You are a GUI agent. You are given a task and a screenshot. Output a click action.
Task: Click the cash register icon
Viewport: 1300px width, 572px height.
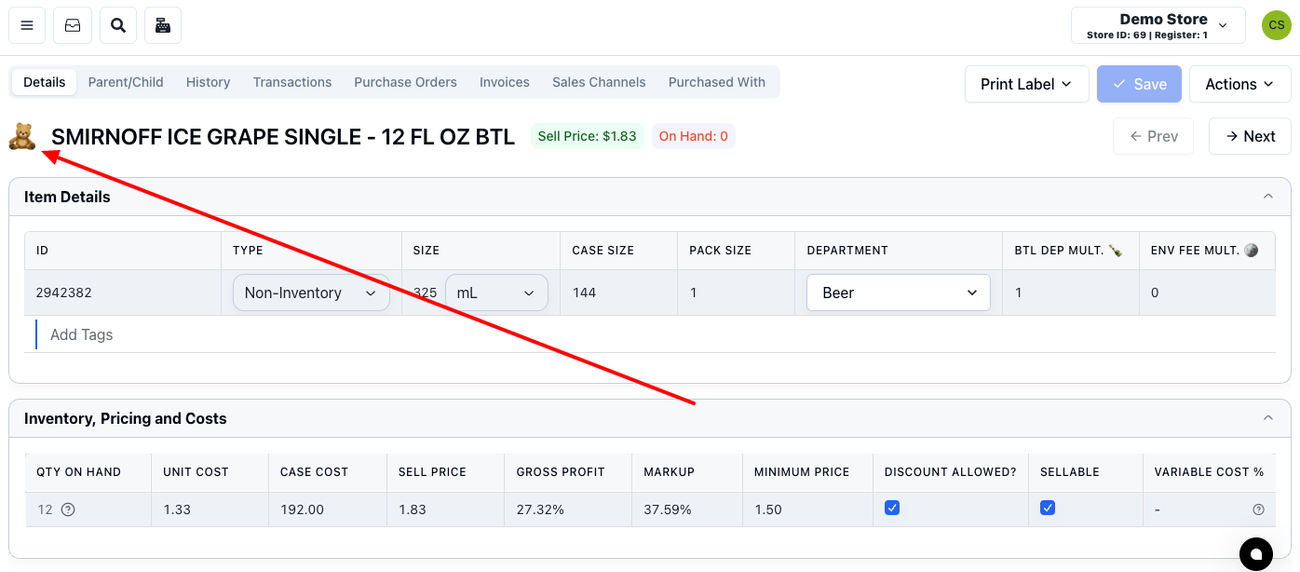coord(163,26)
